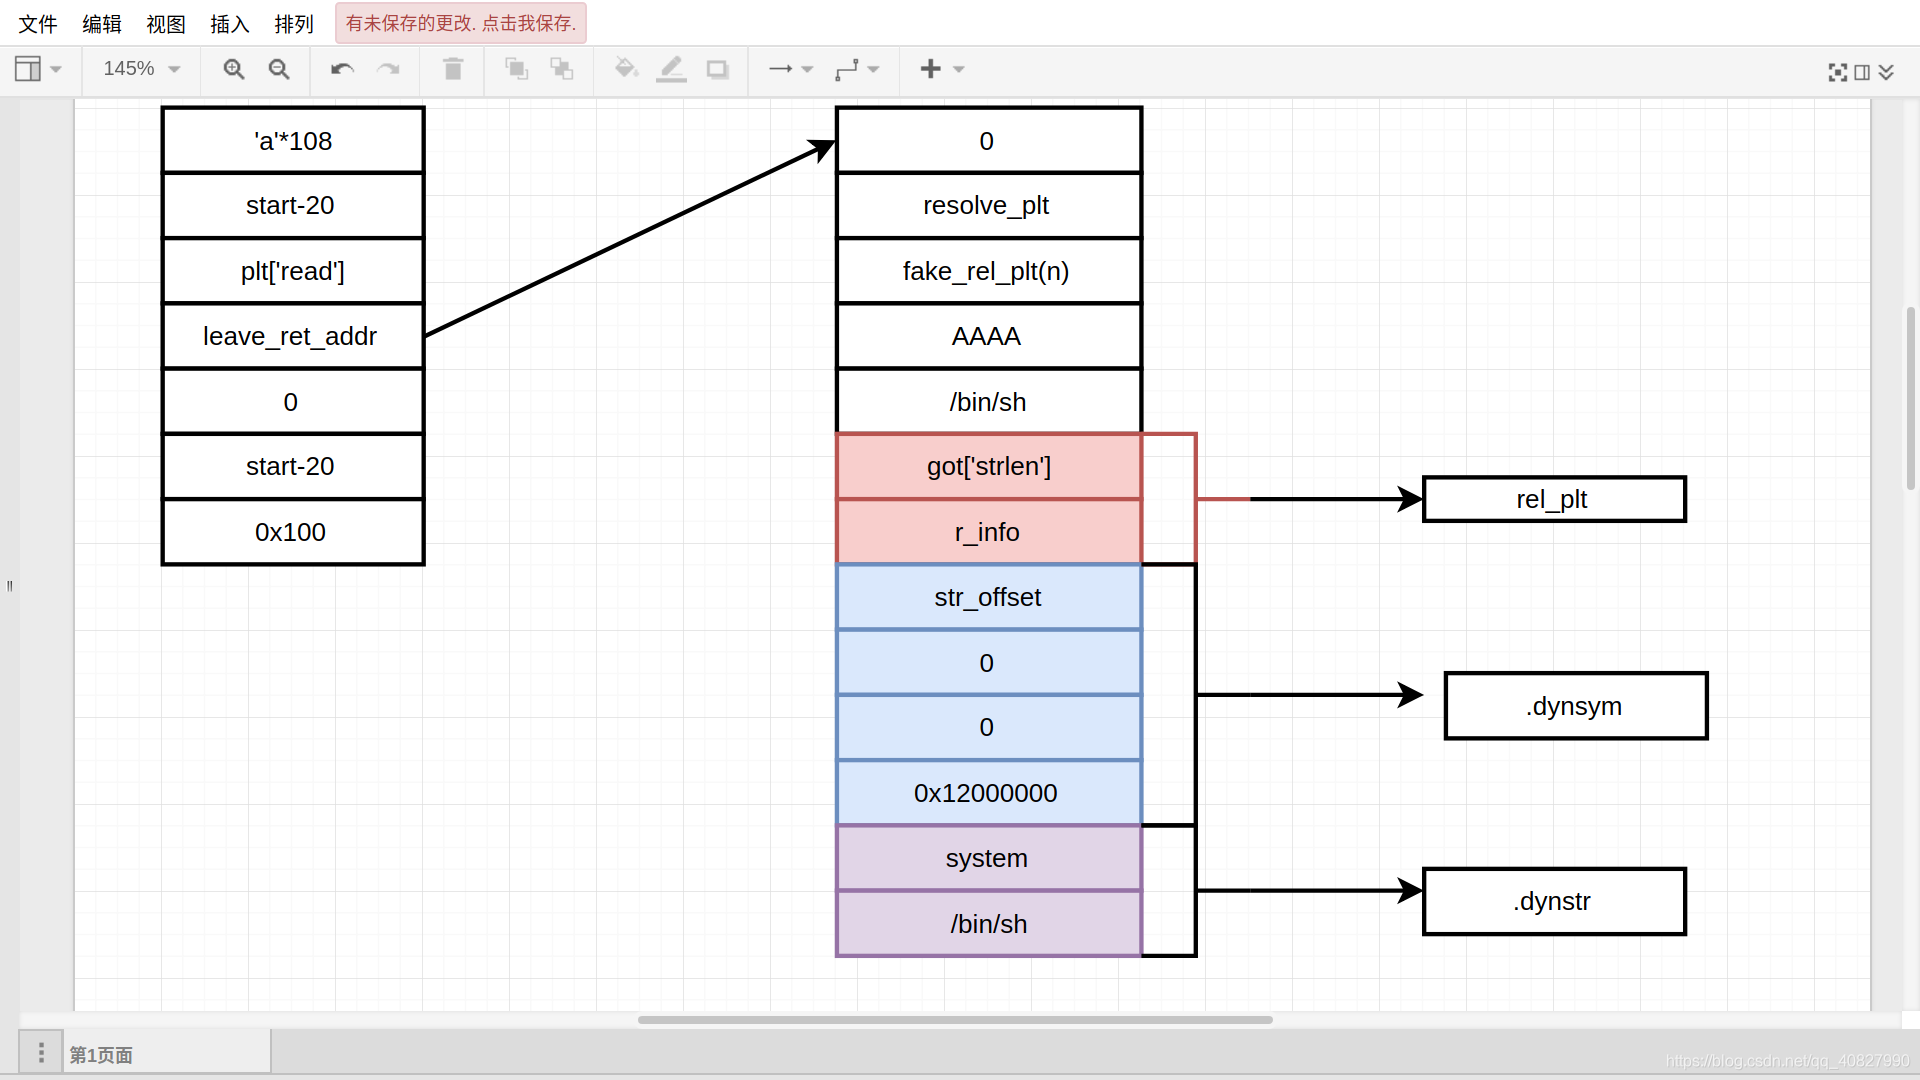The height and width of the screenshot is (1080, 1920).
Task: Select the .dynsym label box
Action: point(1576,706)
